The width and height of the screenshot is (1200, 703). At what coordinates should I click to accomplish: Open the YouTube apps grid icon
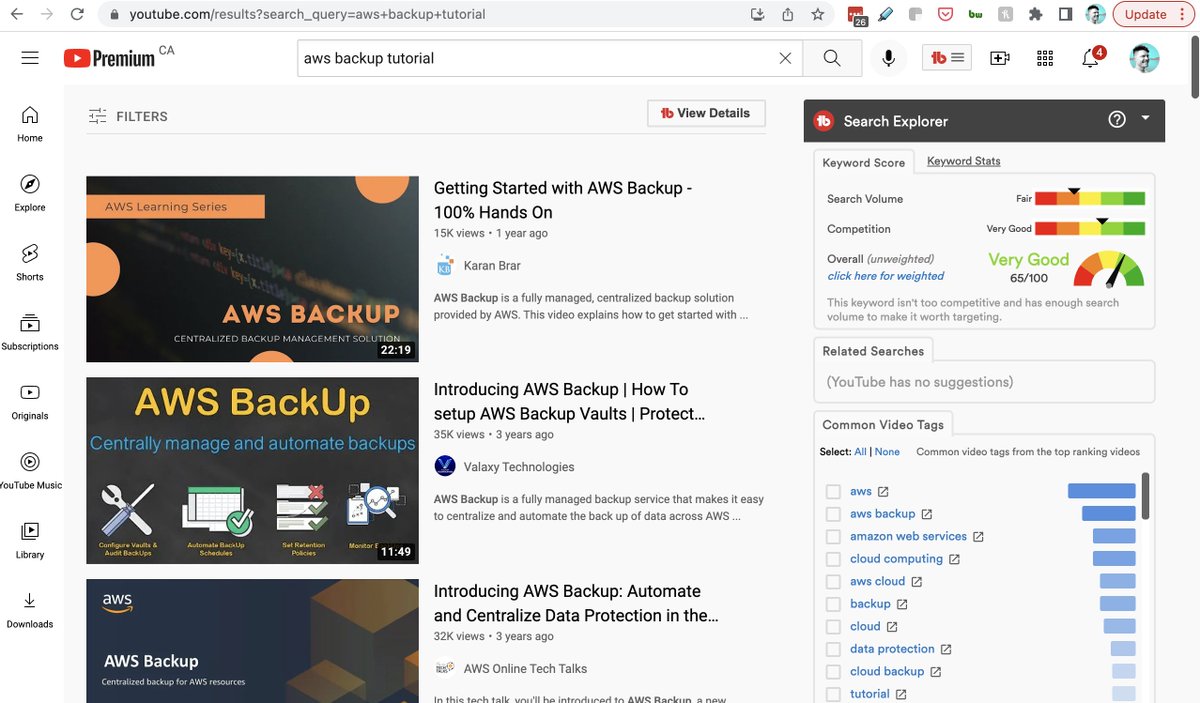tap(1045, 58)
